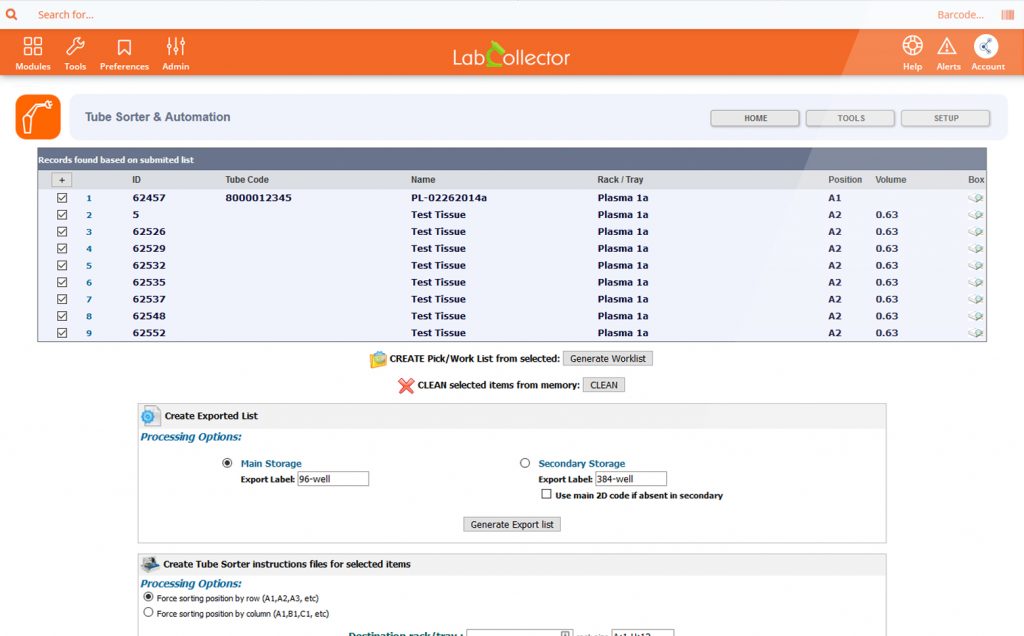Click the search magnifier icon
The height and width of the screenshot is (636, 1024).
(x=11, y=14)
